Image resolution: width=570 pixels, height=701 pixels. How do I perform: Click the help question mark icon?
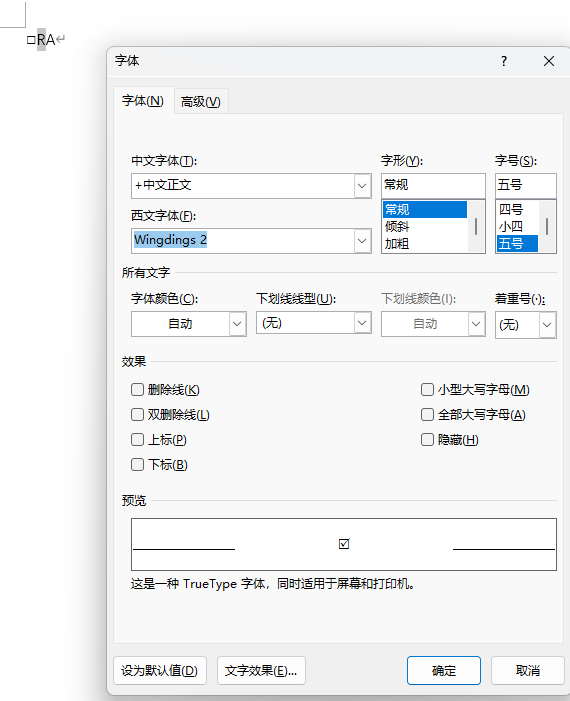point(504,61)
